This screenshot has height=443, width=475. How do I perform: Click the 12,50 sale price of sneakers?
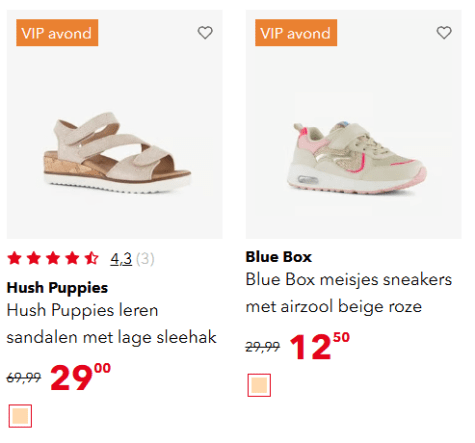(320, 346)
